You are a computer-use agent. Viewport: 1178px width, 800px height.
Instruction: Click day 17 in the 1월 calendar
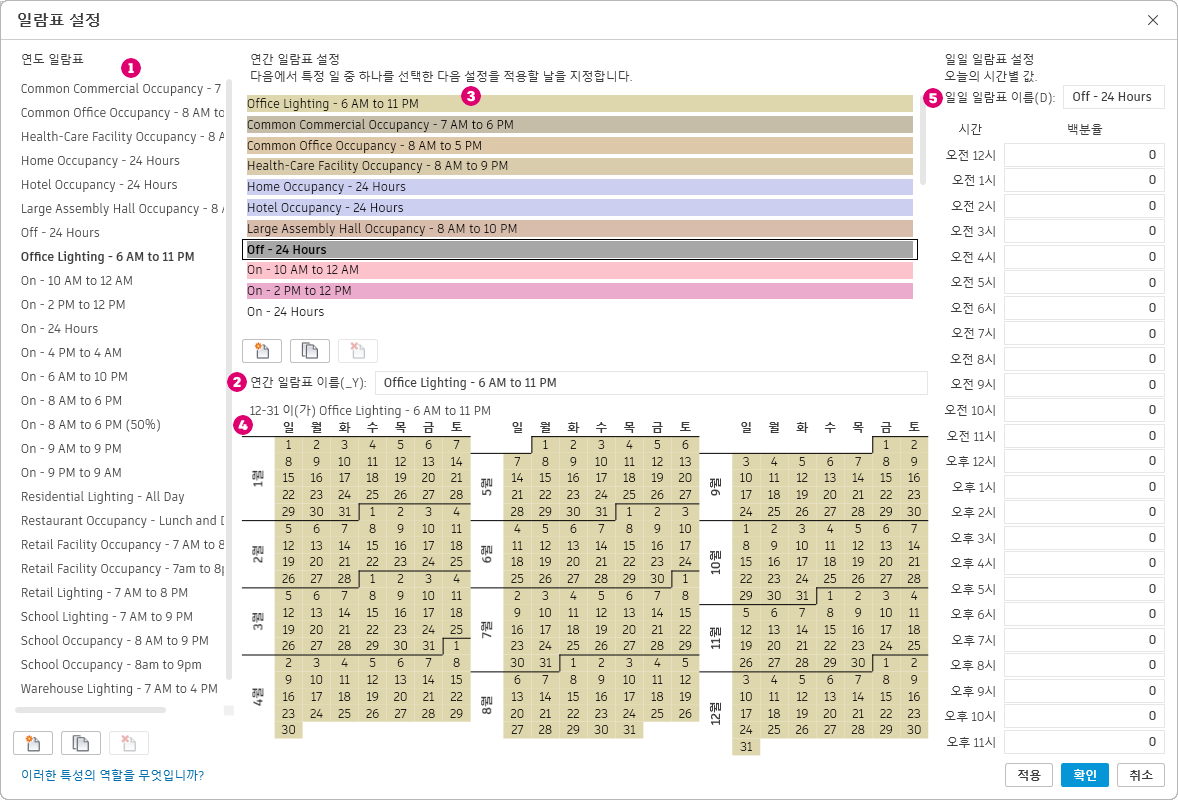tap(344, 478)
